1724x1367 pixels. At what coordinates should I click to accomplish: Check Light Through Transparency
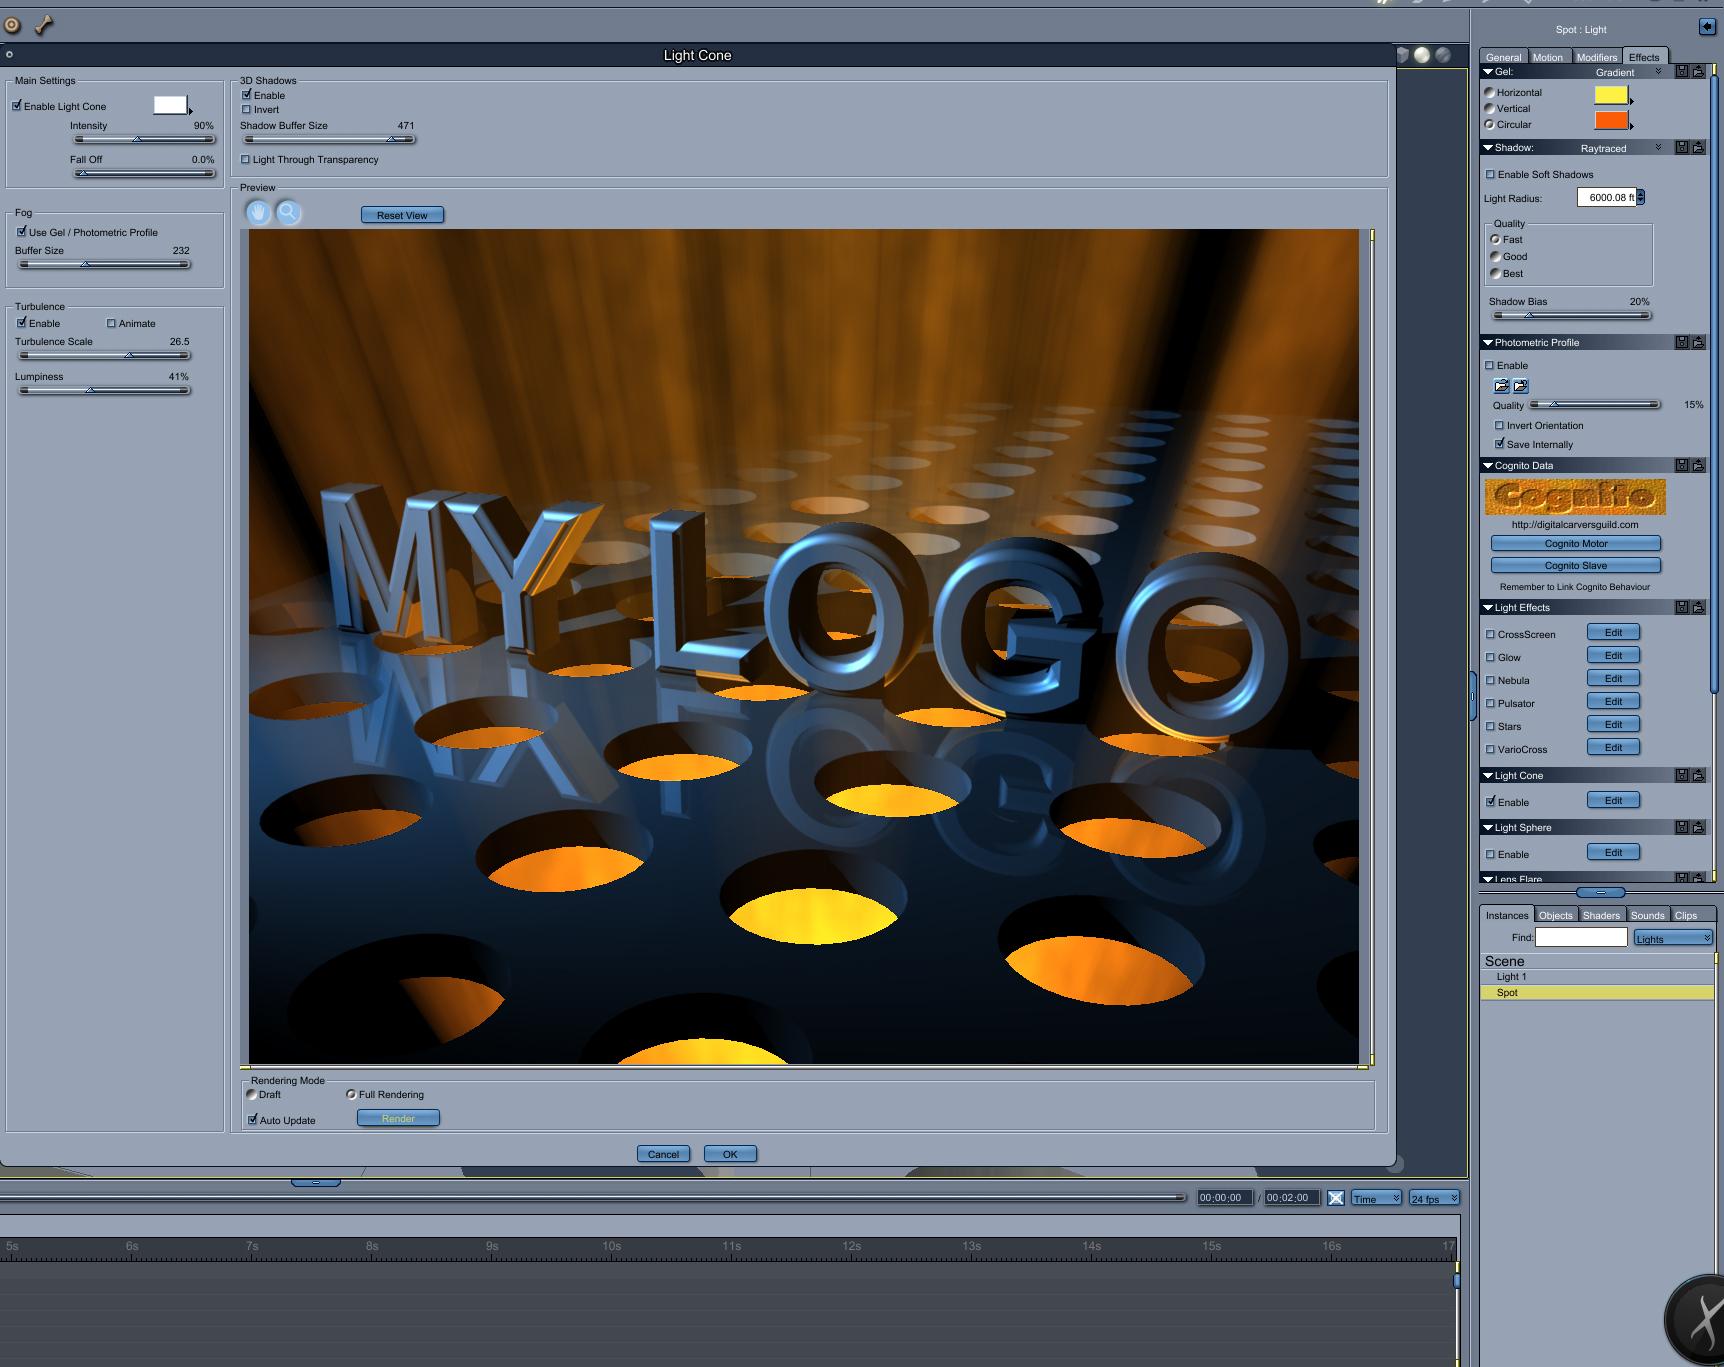(x=246, y=159)
